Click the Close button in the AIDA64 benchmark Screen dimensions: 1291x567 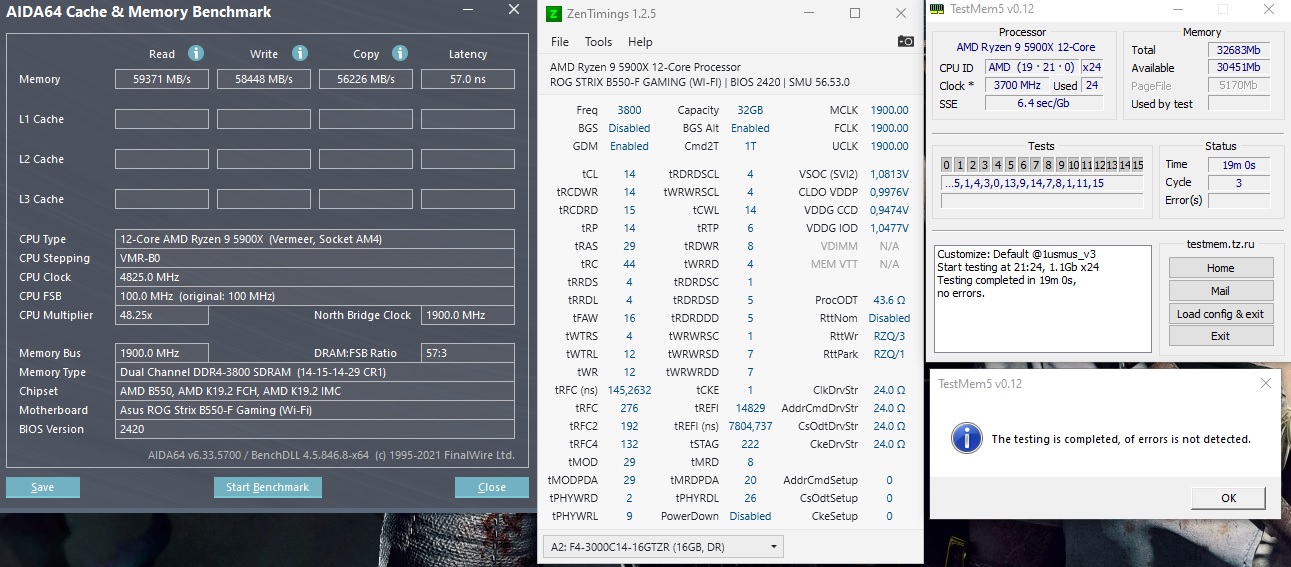[x=492, y=487]
